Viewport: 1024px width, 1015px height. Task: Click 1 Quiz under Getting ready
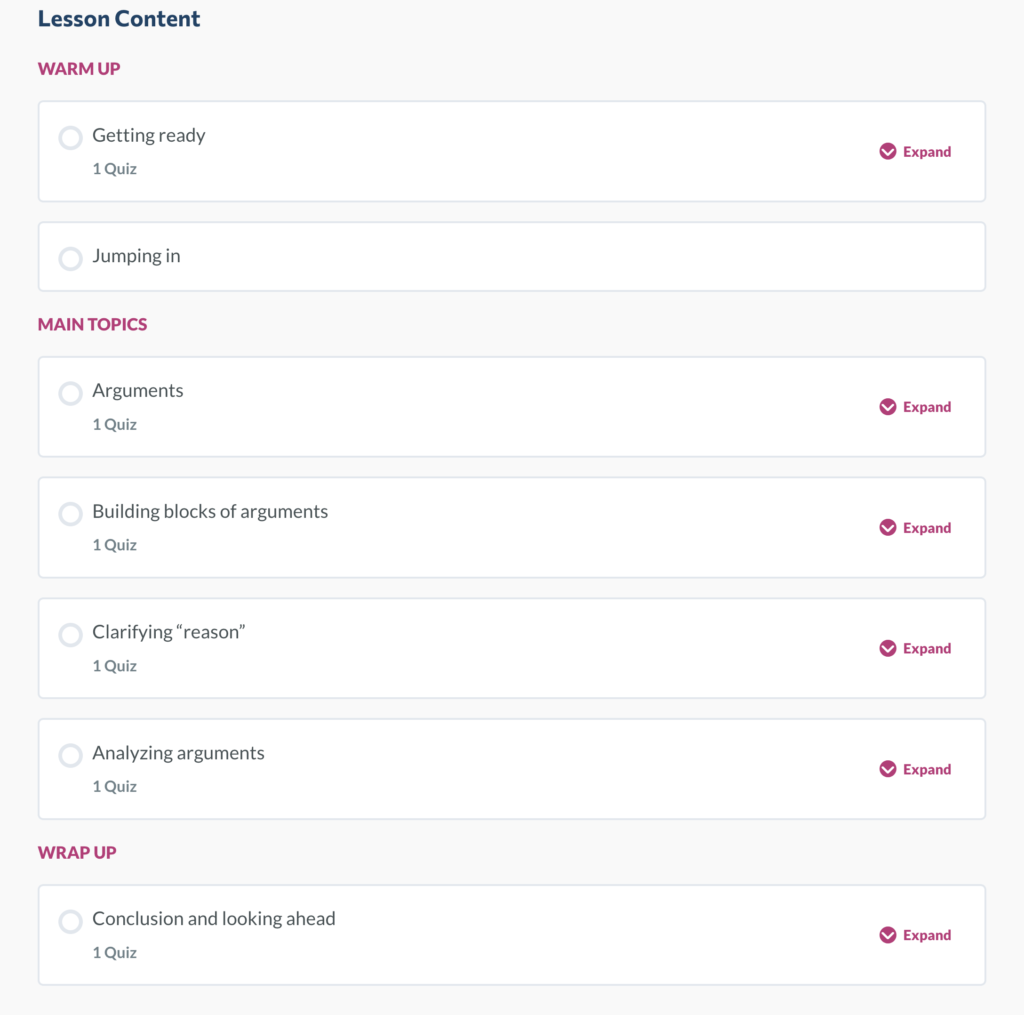click(x=114, y=169)
